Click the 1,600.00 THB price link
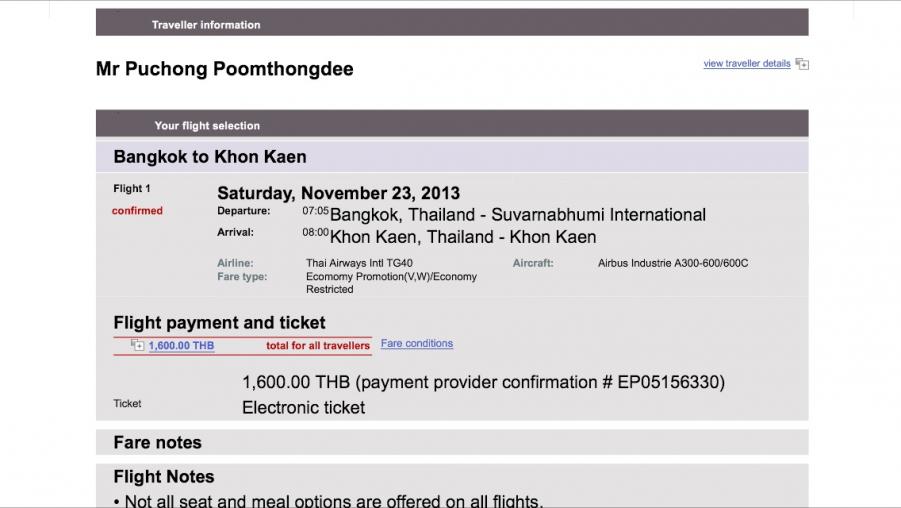 point(181,346)
